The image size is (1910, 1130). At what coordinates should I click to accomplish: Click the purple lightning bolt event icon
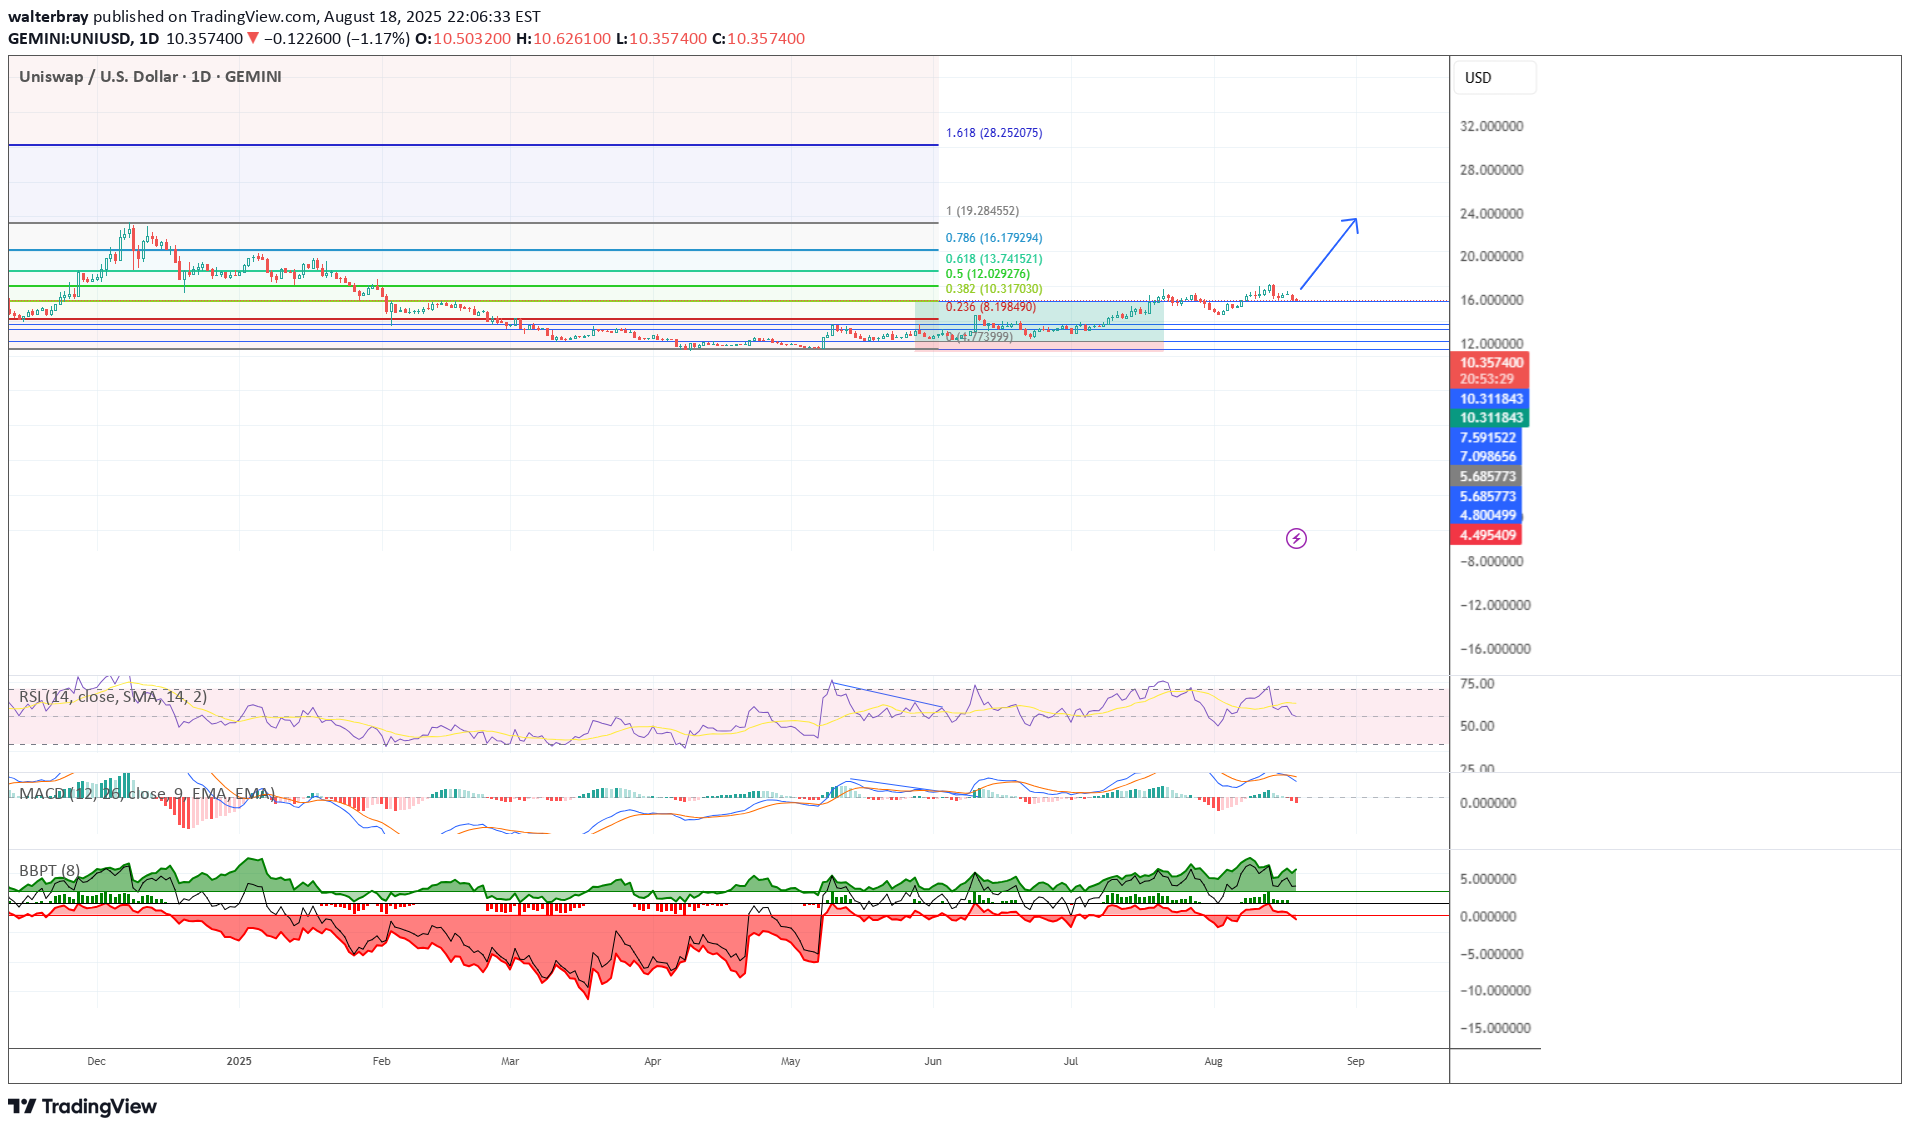tap(1296, 539)
